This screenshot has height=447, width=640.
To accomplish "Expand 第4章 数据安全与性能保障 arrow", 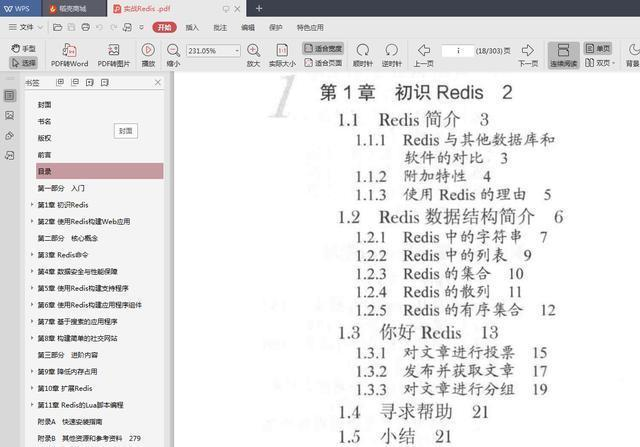I will click(32, 271).
